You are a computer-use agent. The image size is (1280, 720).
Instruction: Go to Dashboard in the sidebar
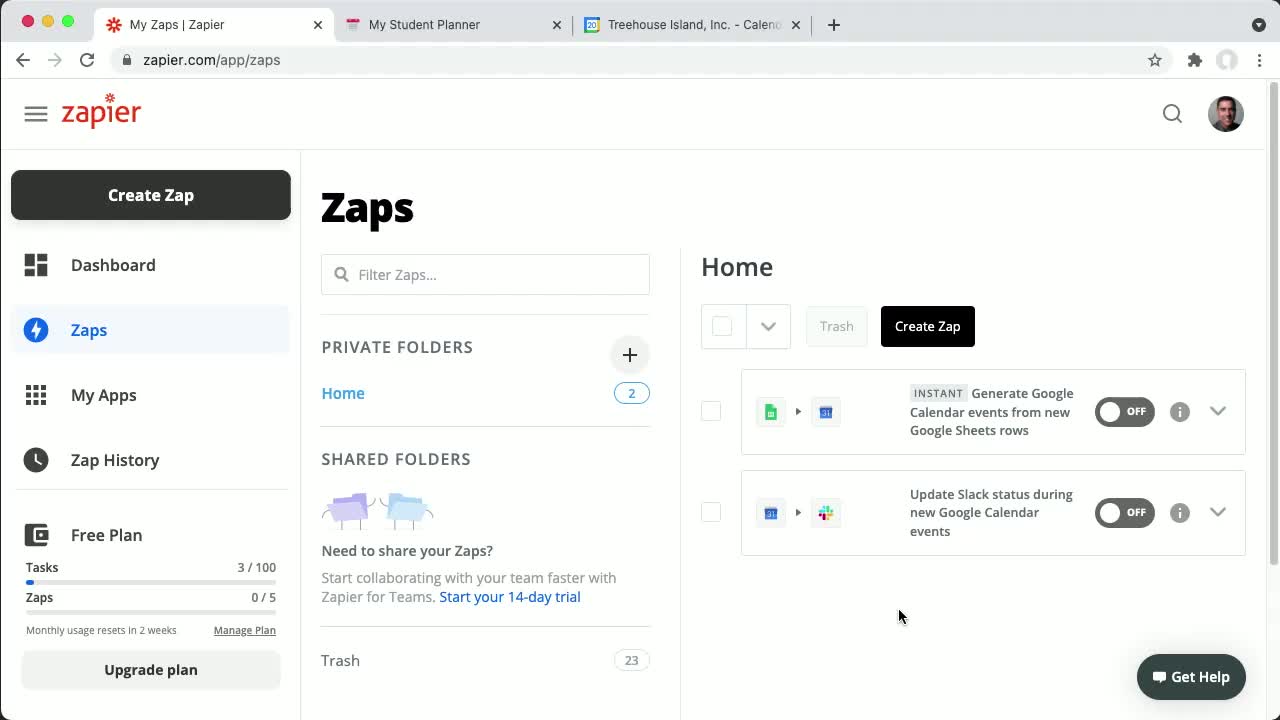point(150,265)
